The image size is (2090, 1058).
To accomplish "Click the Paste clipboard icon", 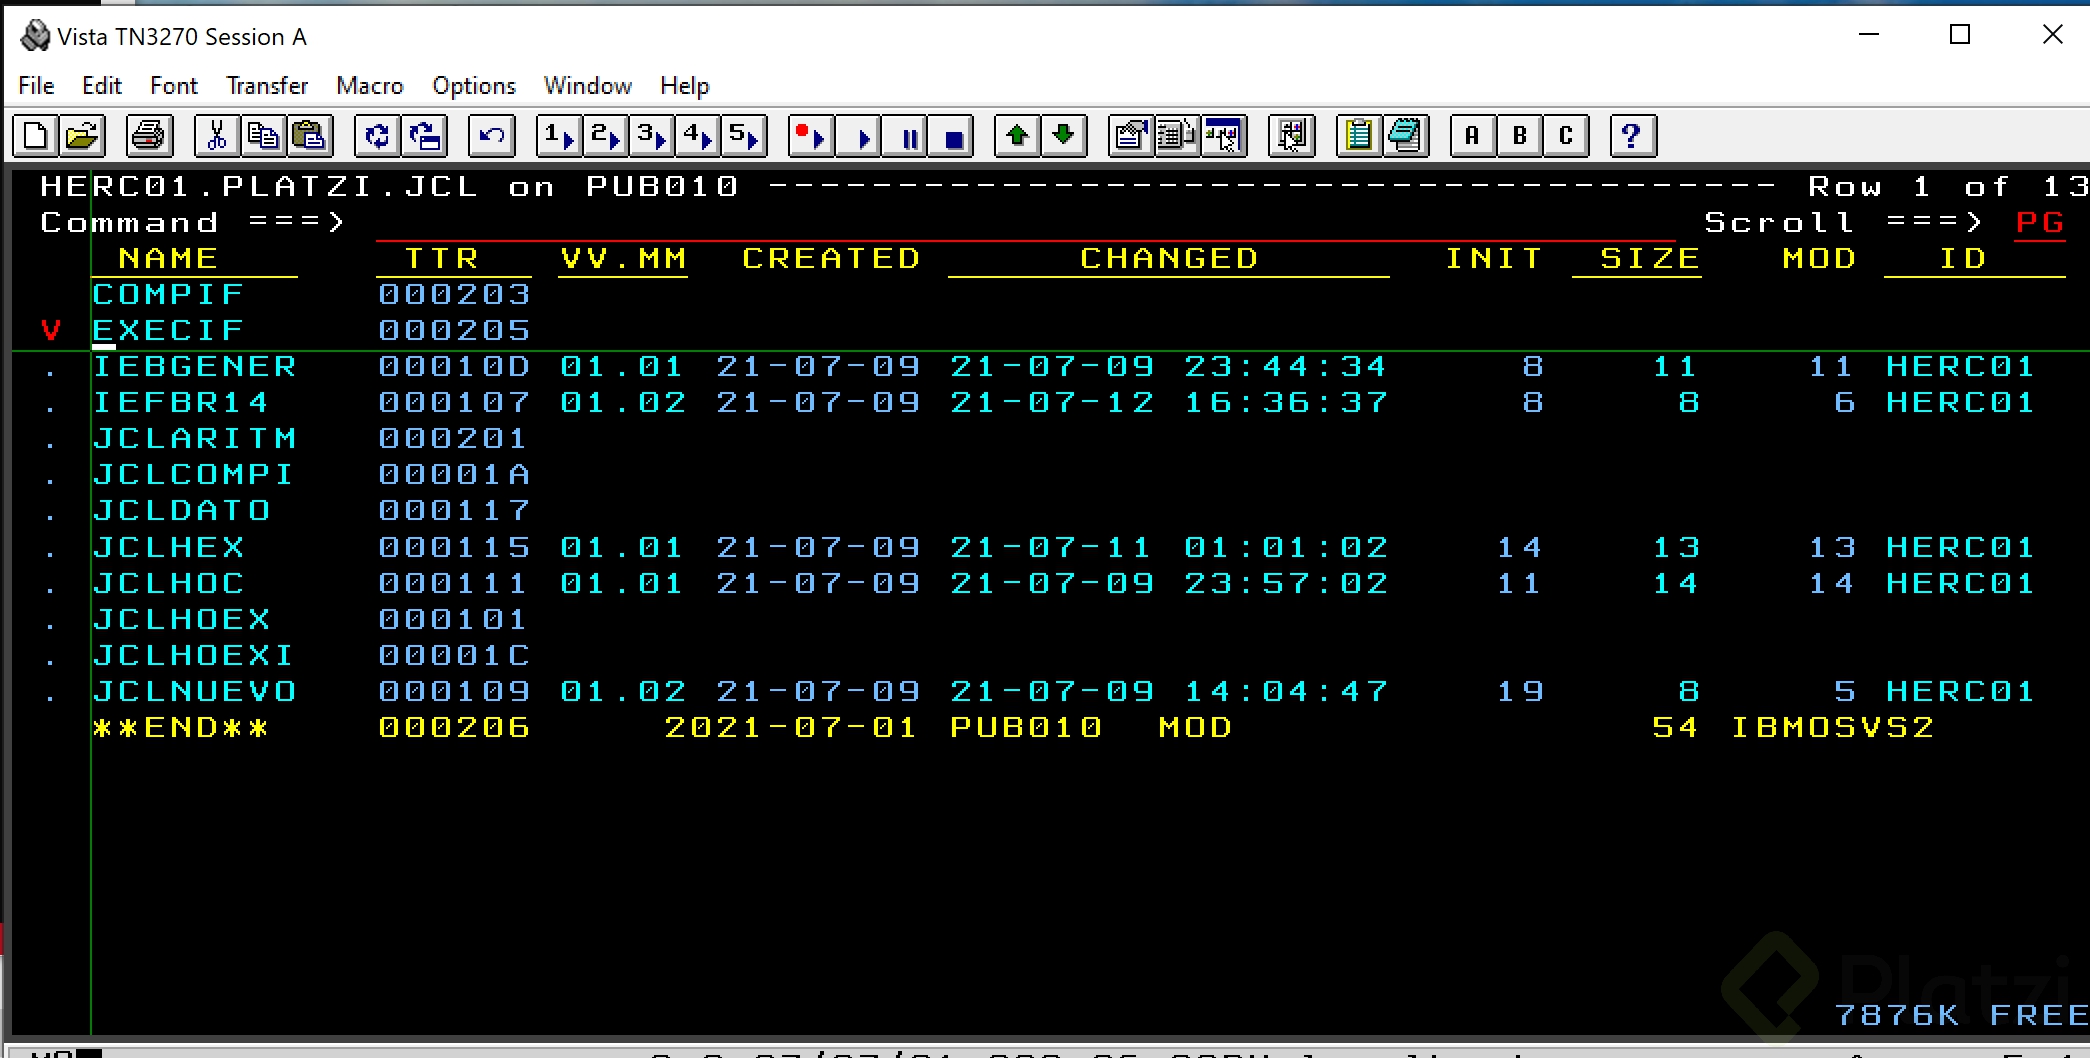I will pyautogui.click(x=310, y=136).
